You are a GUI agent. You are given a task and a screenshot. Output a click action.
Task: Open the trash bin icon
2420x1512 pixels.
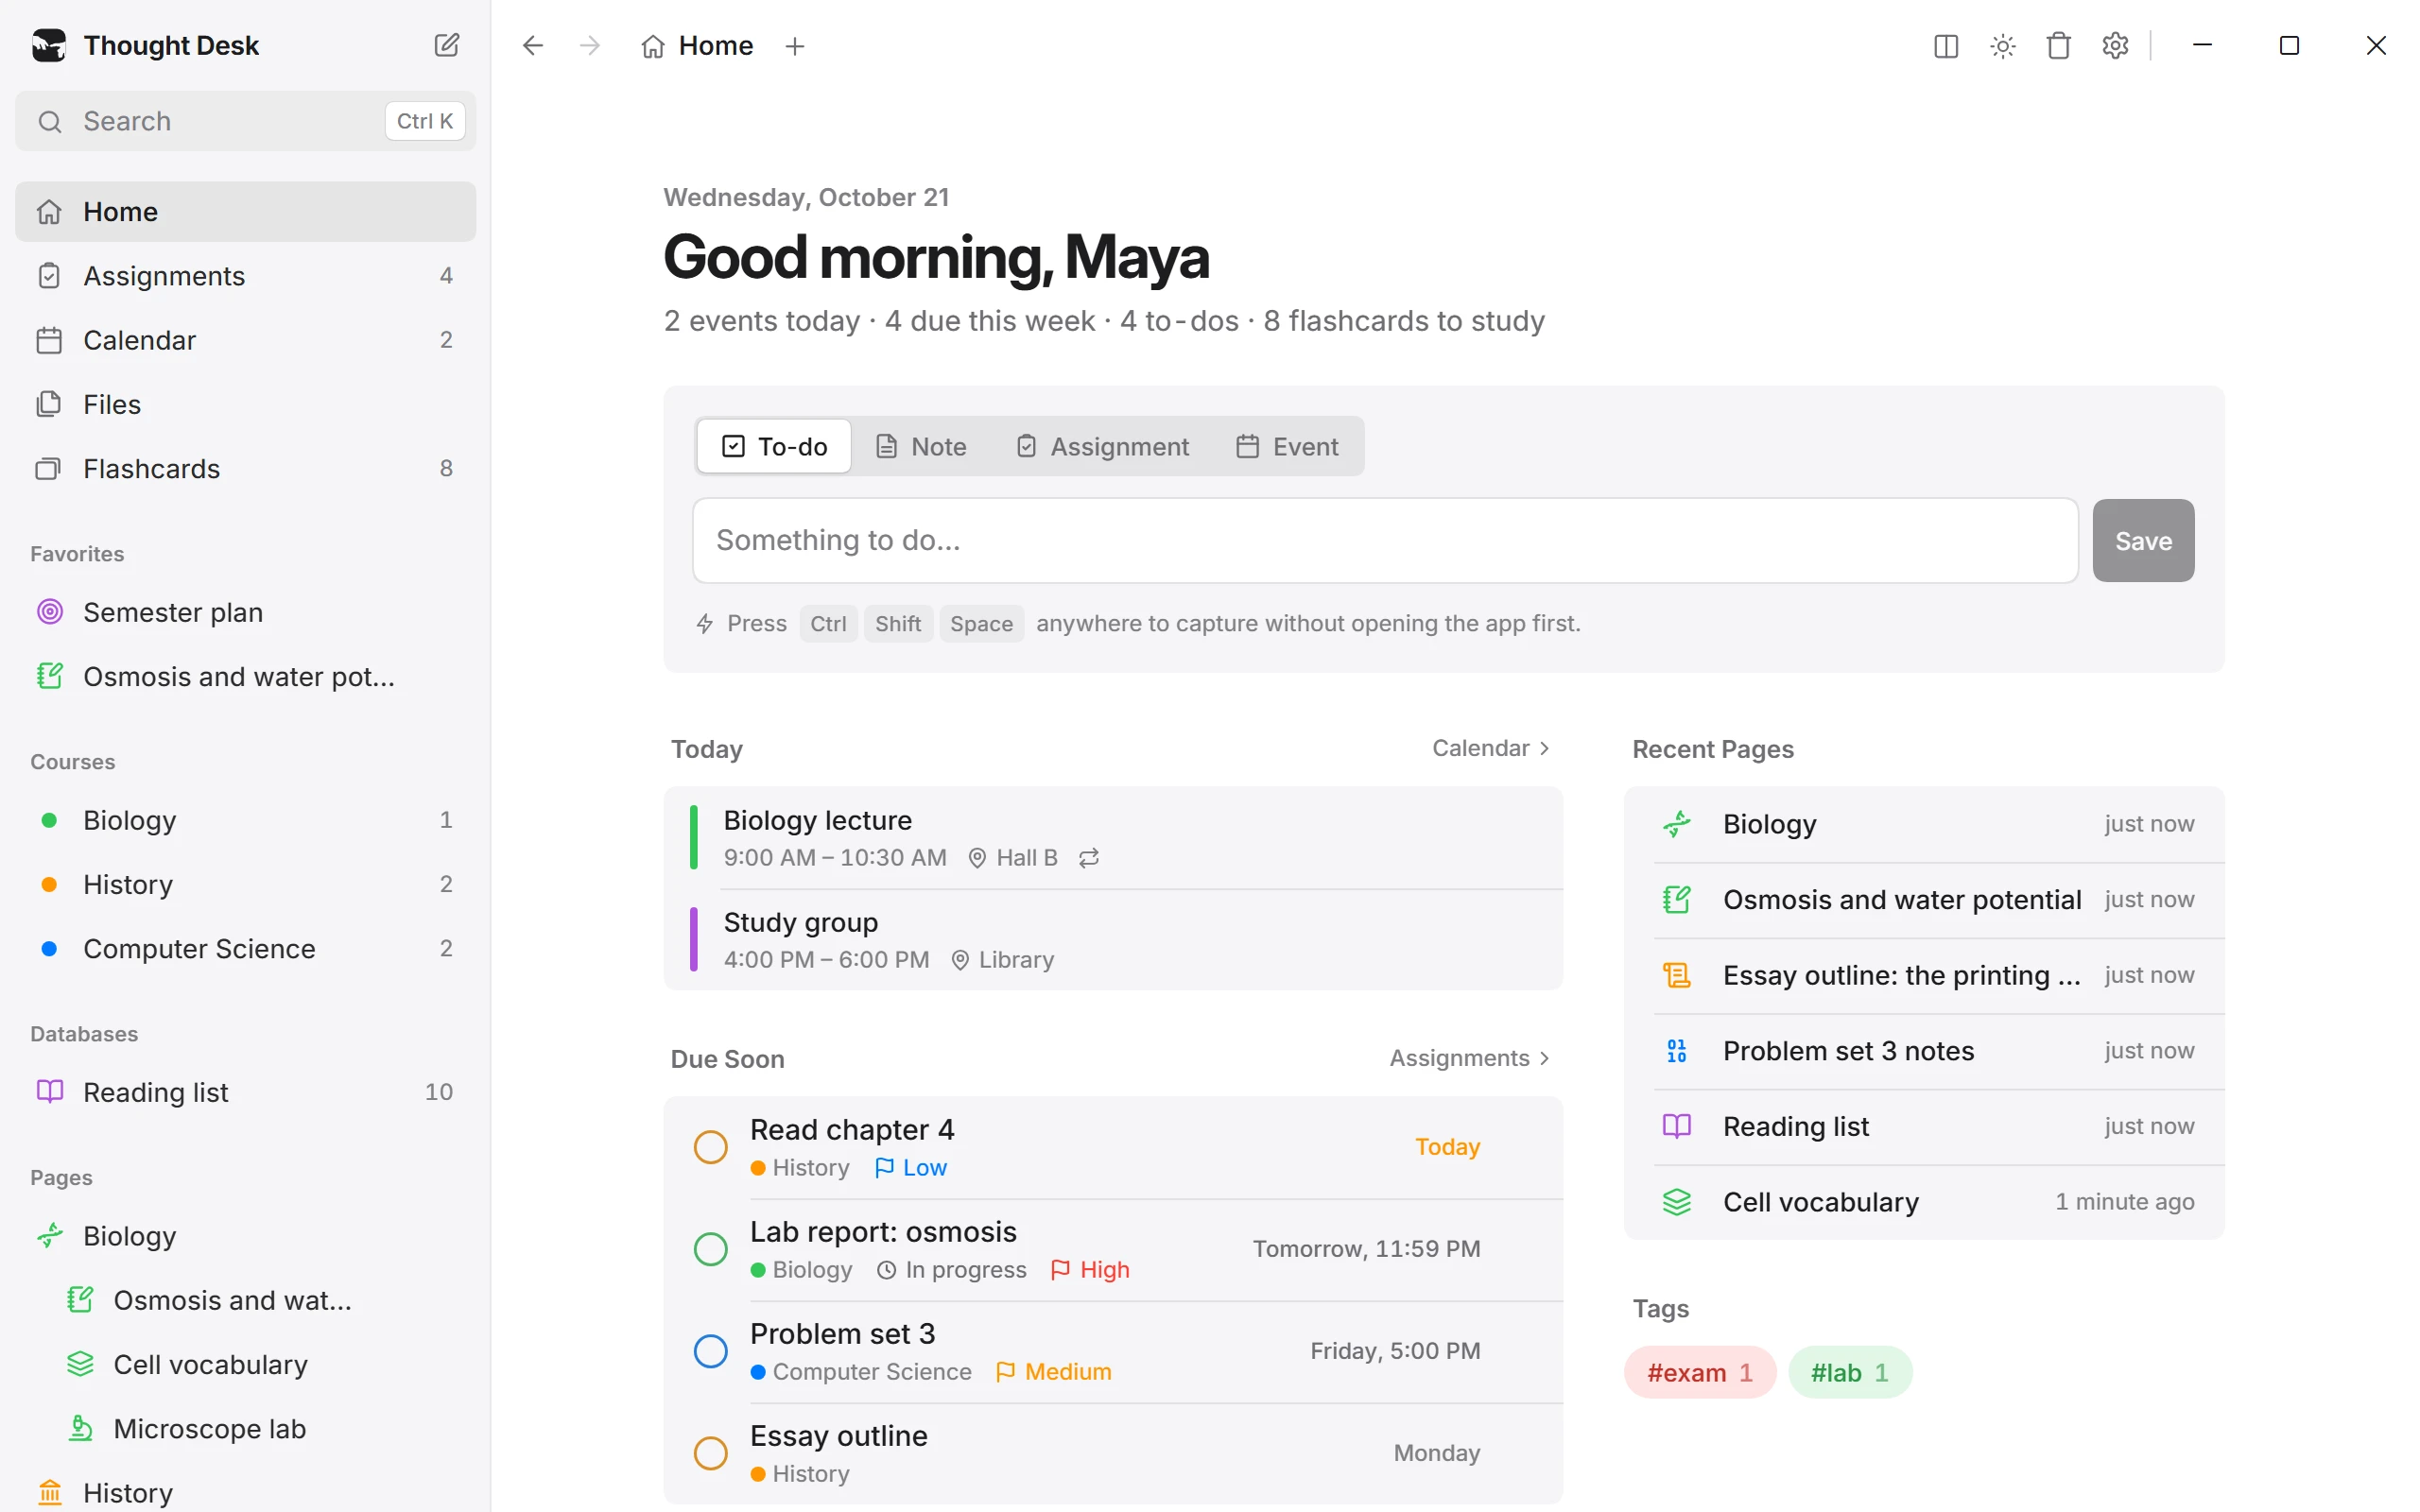(x=2058, y=46)
